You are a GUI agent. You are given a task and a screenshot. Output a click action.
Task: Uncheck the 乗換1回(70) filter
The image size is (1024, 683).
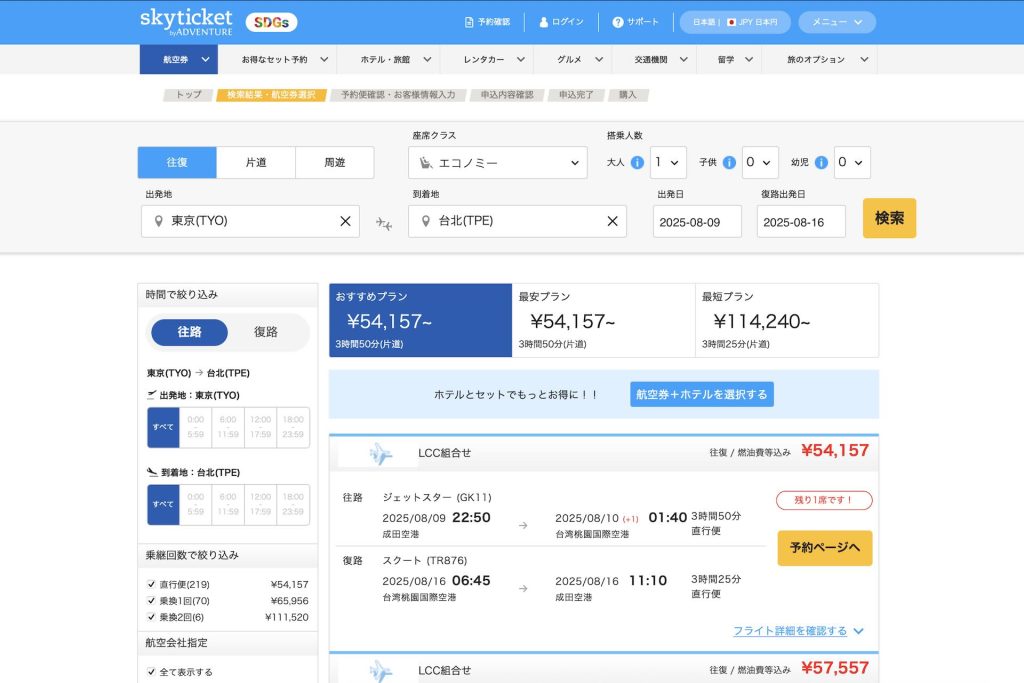pos(152,601)
